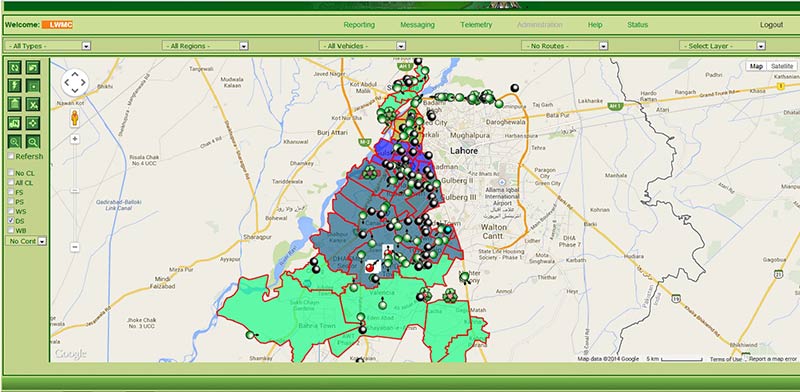Pan the map down with the arrow control
800x392 pixels.
[x=75, y=90]
